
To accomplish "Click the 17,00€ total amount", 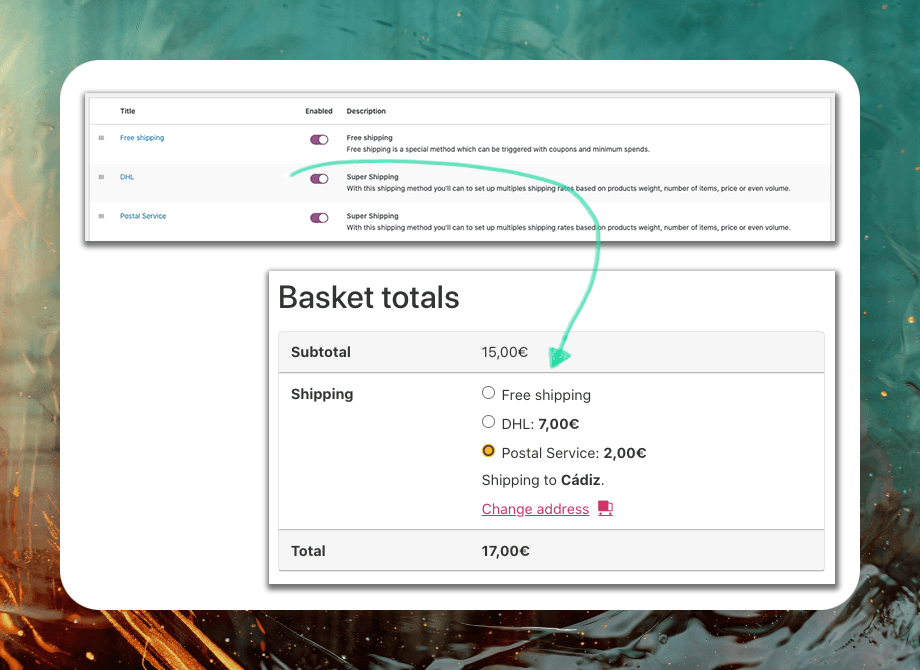I will (505, 551).
